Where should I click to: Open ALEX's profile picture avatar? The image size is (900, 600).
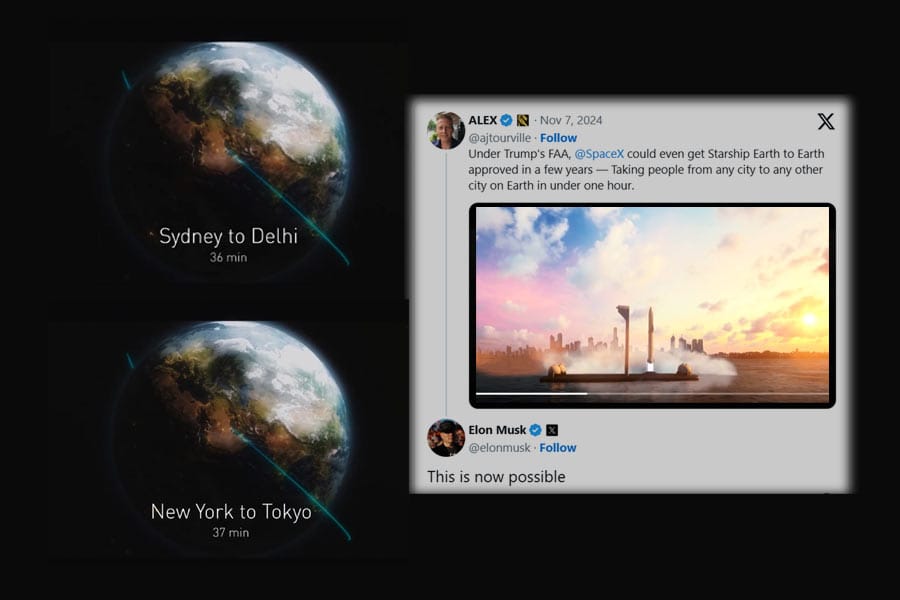[x=445, y=130]
